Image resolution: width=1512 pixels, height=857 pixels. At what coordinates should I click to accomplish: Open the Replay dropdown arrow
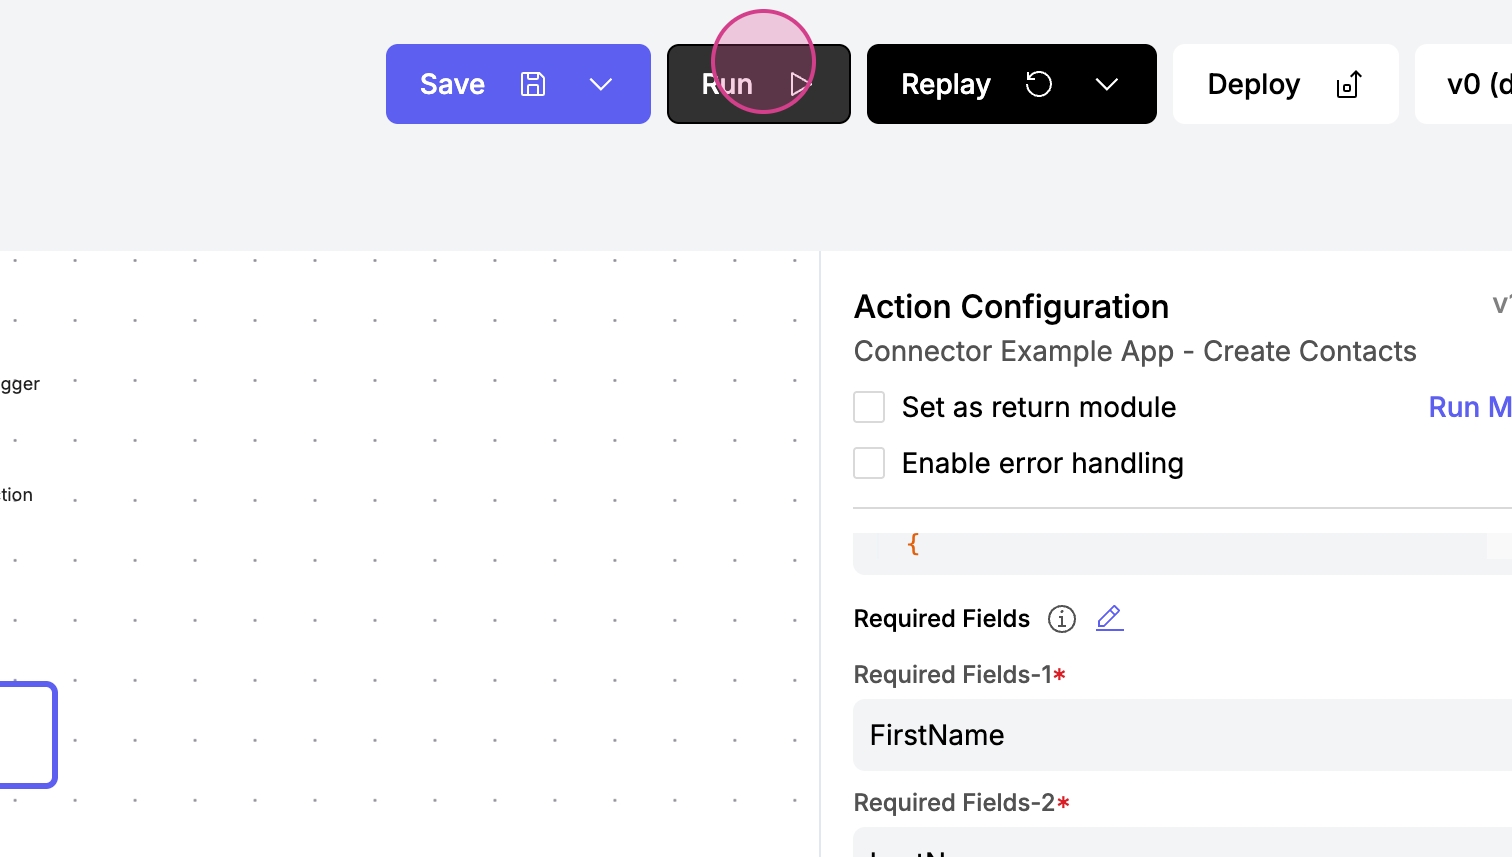pos(1107,84)
